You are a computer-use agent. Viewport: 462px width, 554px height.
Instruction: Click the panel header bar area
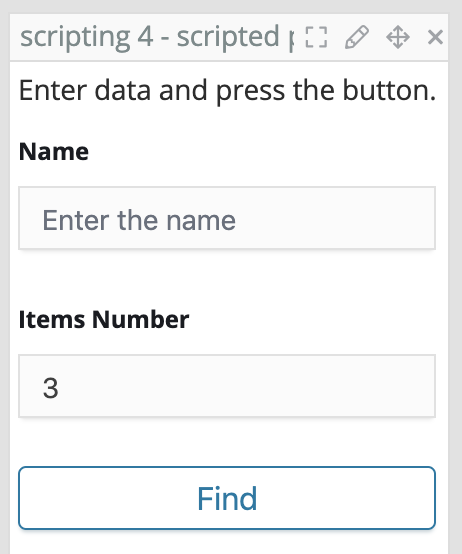229,37
